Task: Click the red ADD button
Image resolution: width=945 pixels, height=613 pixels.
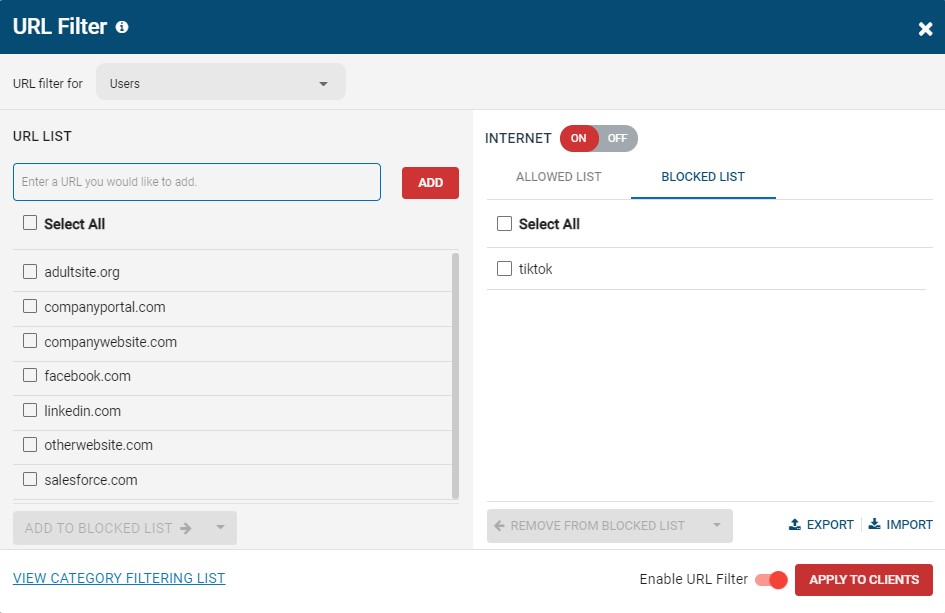Action: coord(430,183)
